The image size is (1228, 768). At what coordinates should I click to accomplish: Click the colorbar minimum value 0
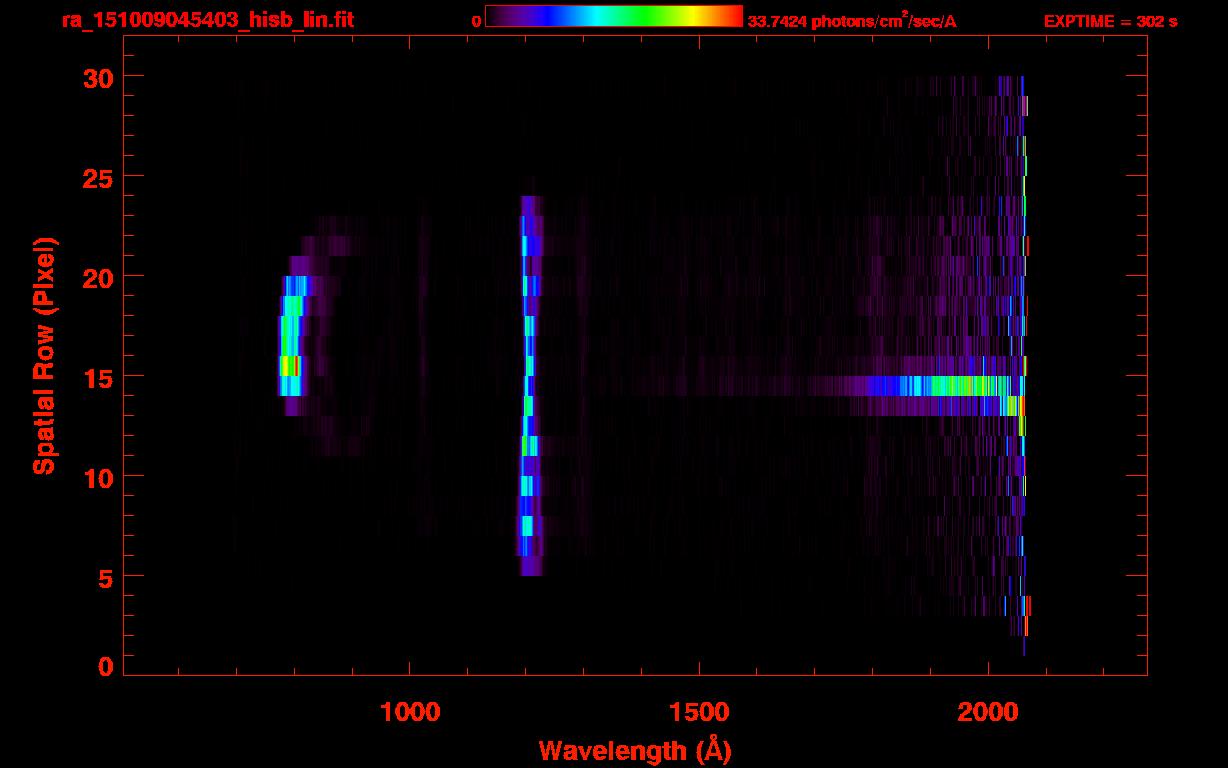click(477, 21)
